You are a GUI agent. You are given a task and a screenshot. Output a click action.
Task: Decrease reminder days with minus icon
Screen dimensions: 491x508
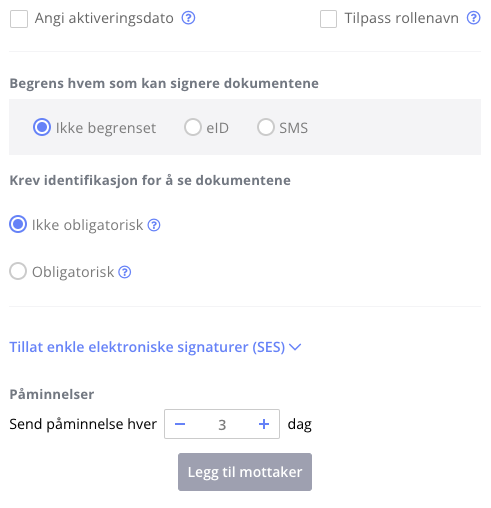pos(180,424)
